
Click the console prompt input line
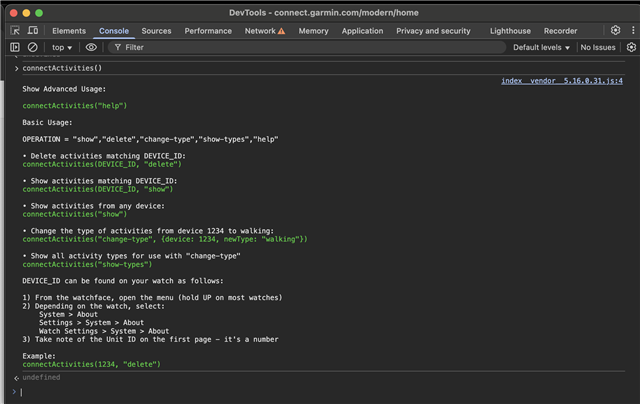pyautogui.click(x=322, y=392)
